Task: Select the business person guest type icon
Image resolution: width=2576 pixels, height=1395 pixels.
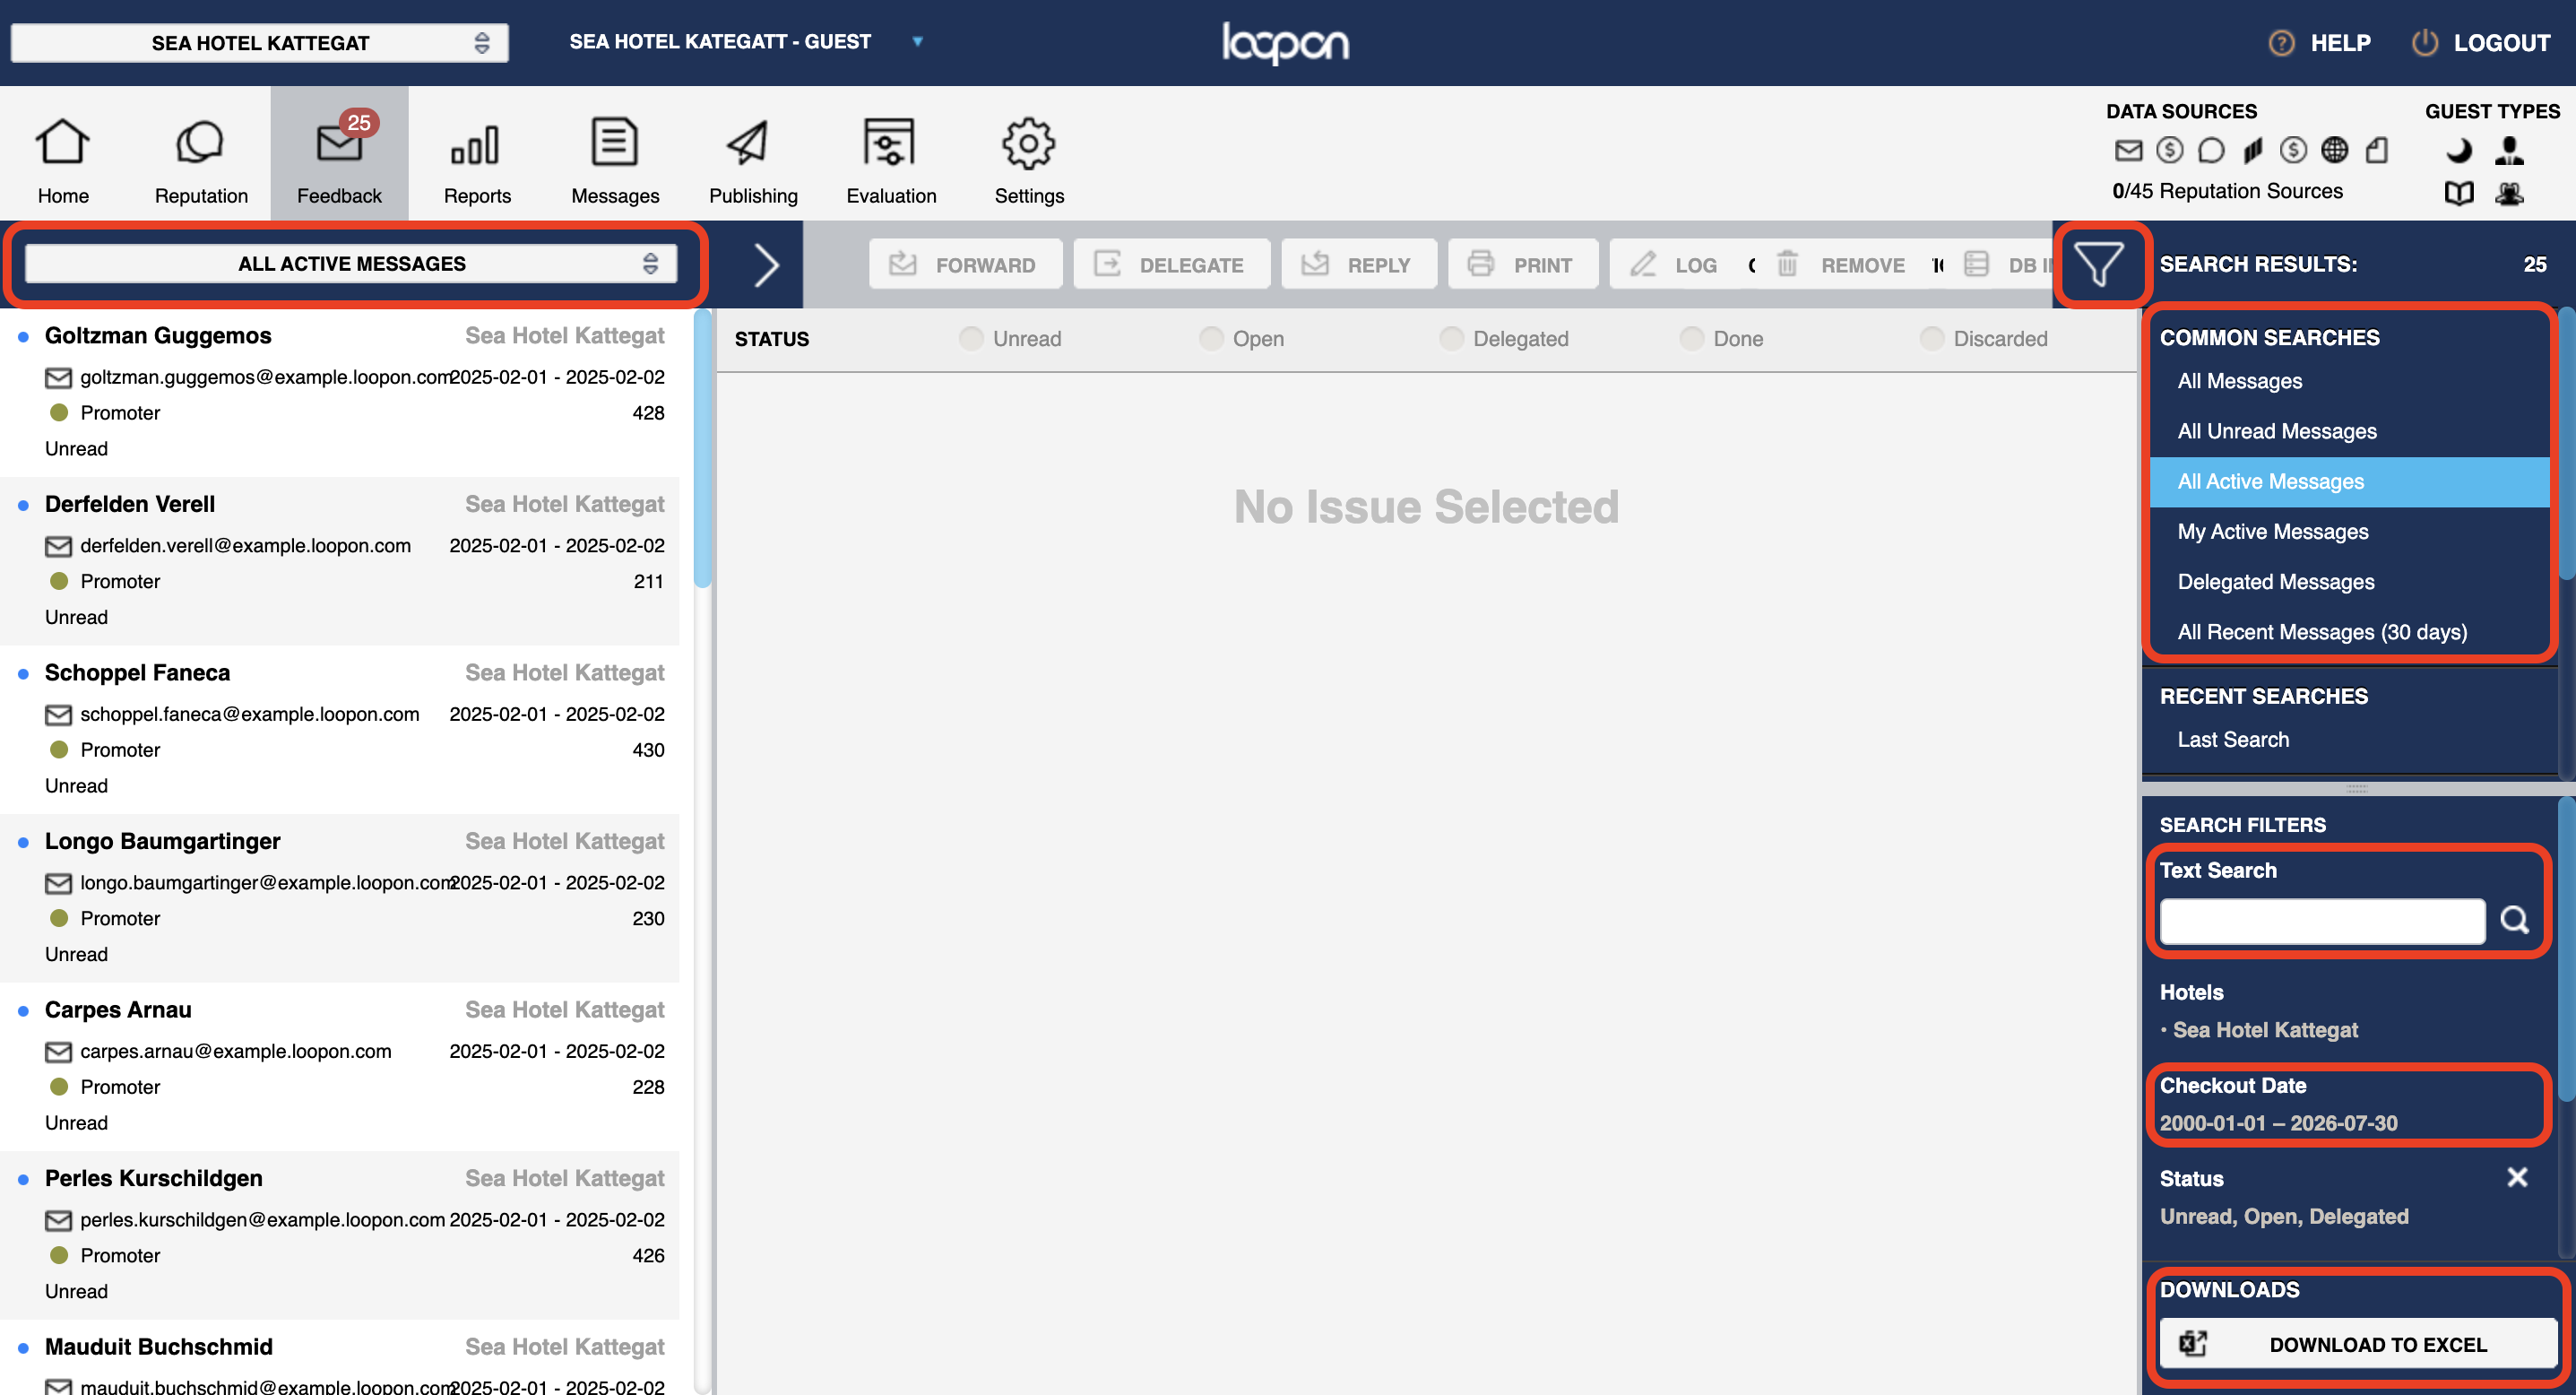Action: 2509,151
